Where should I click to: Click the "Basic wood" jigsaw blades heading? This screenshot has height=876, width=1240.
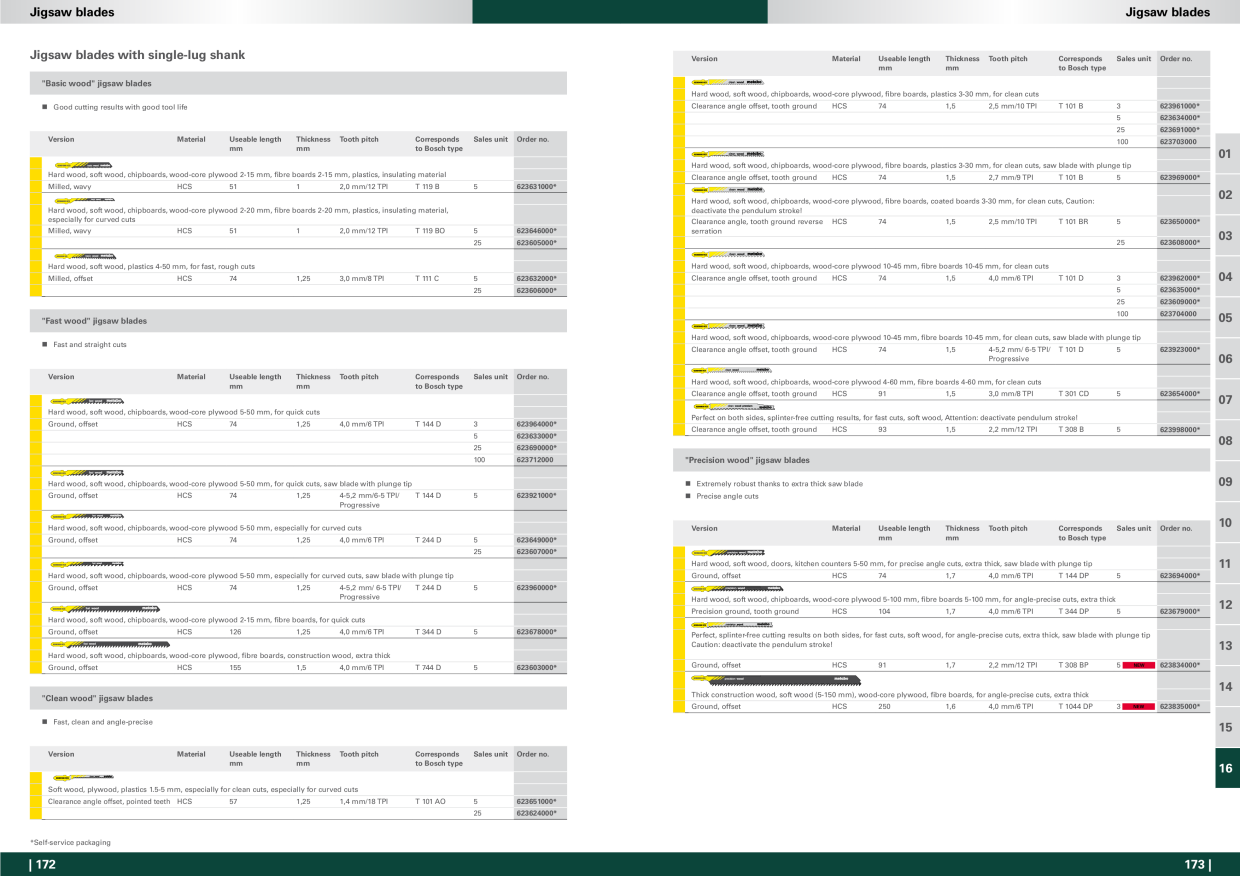(97, 84)
